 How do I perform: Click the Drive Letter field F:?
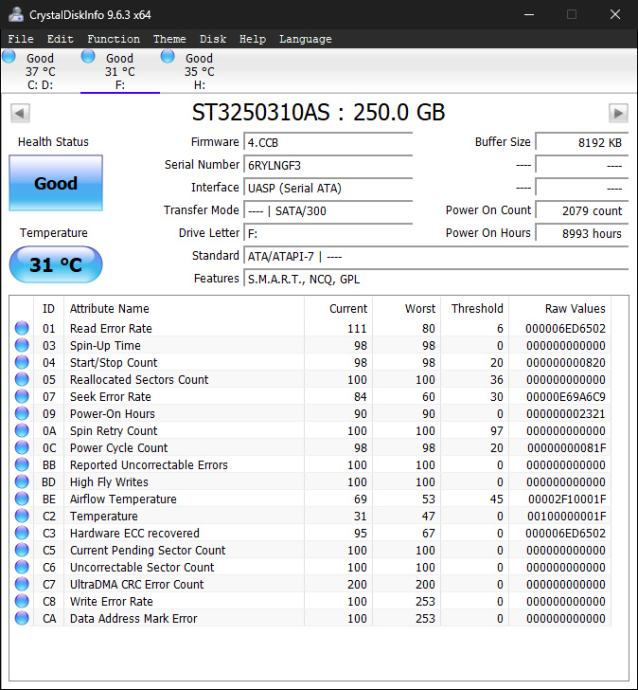(x=328, y=234)
